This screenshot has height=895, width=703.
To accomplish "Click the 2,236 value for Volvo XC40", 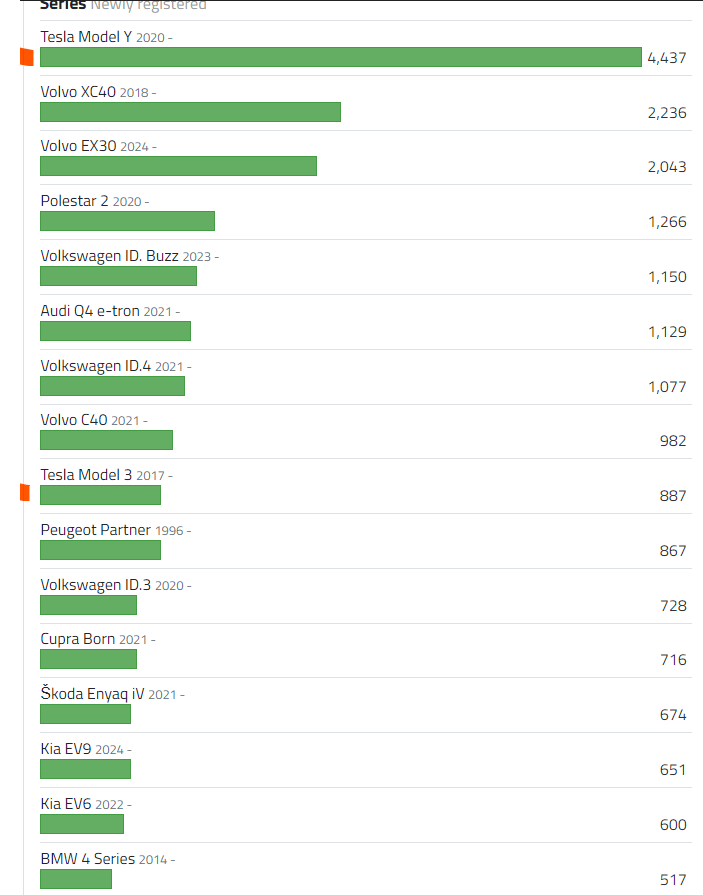I will tap(666, 113).
